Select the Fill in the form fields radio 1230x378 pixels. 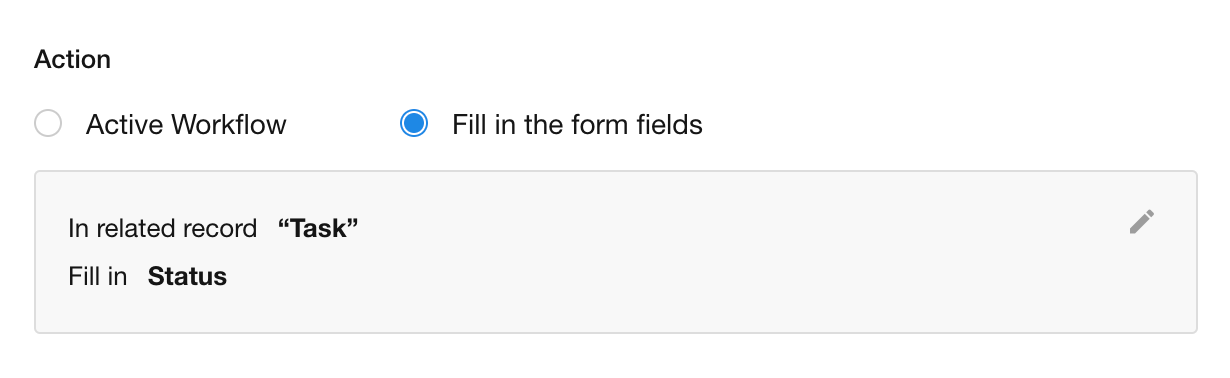point(414,124)
